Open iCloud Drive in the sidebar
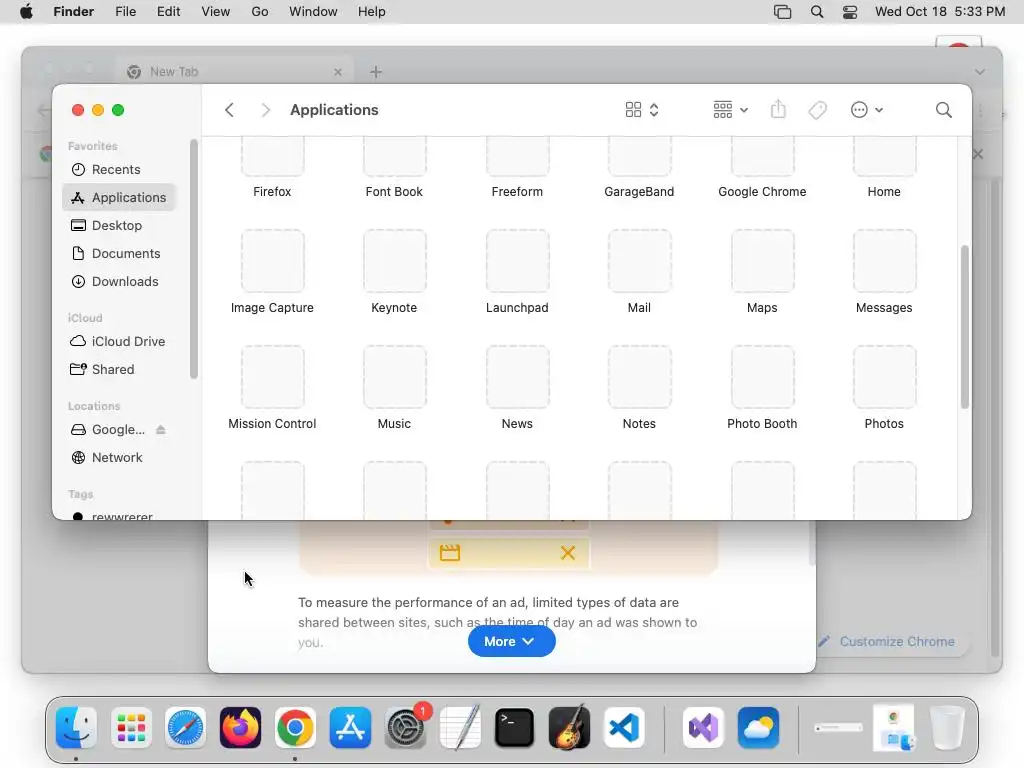Image resolution: width=1024 pixels, height=768 pixels. click(x=119, y=342)
